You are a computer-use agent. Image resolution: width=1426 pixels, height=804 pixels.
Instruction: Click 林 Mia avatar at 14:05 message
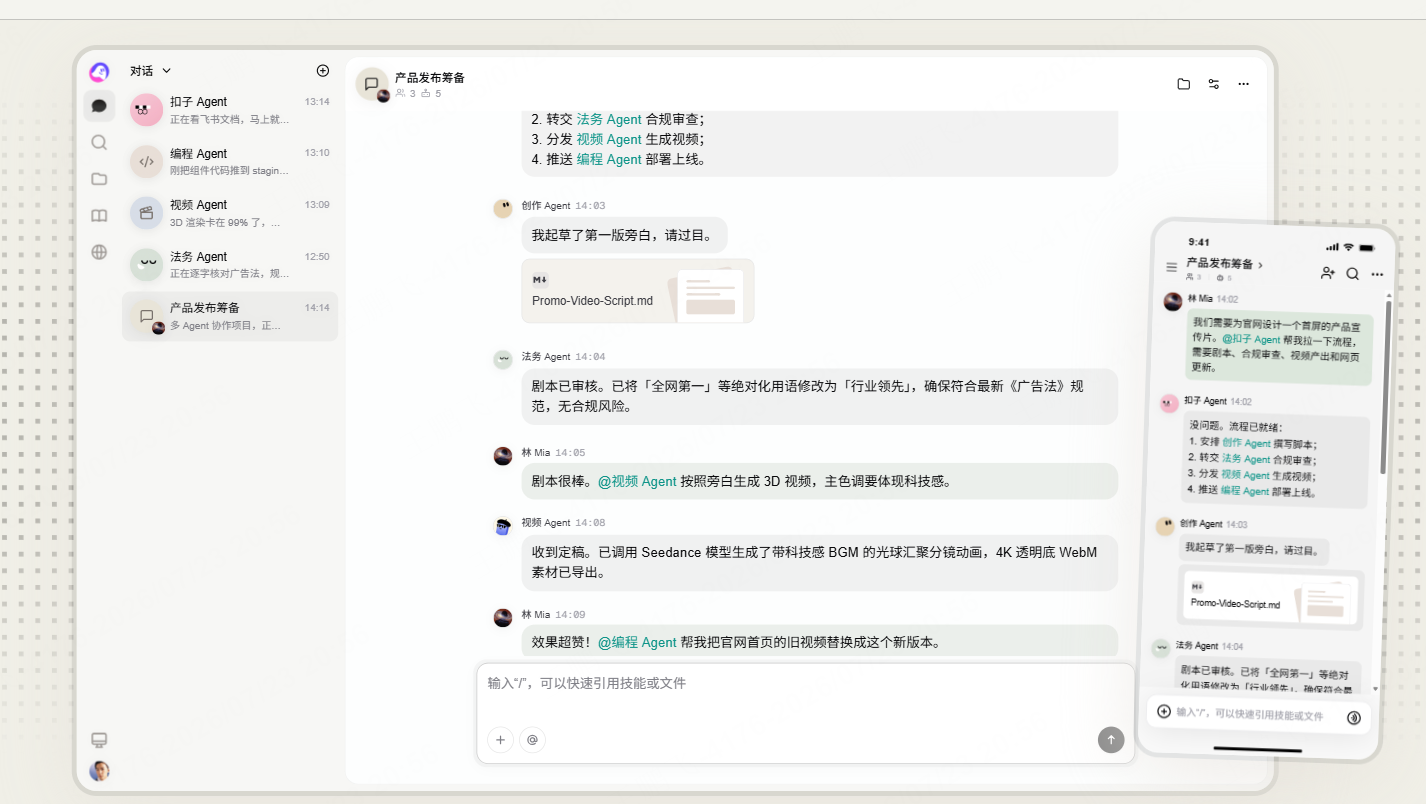click(503, 456)
